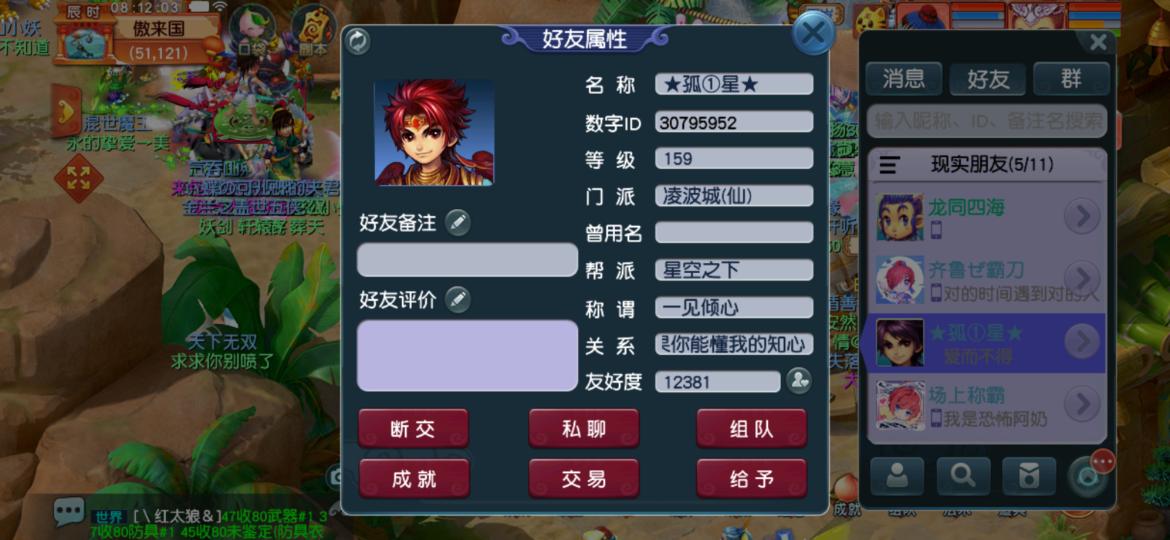Open the chat bubble icon at bottom left

point(69,511)
